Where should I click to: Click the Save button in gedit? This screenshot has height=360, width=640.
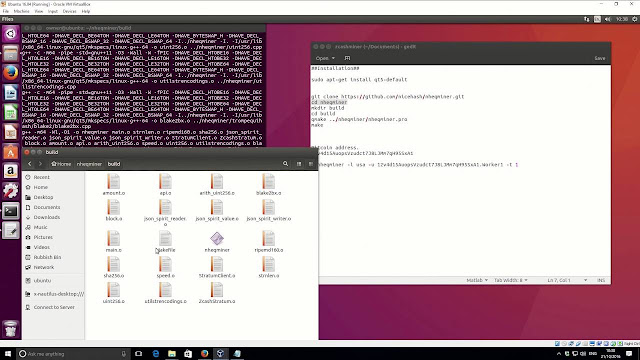(600, 58)
